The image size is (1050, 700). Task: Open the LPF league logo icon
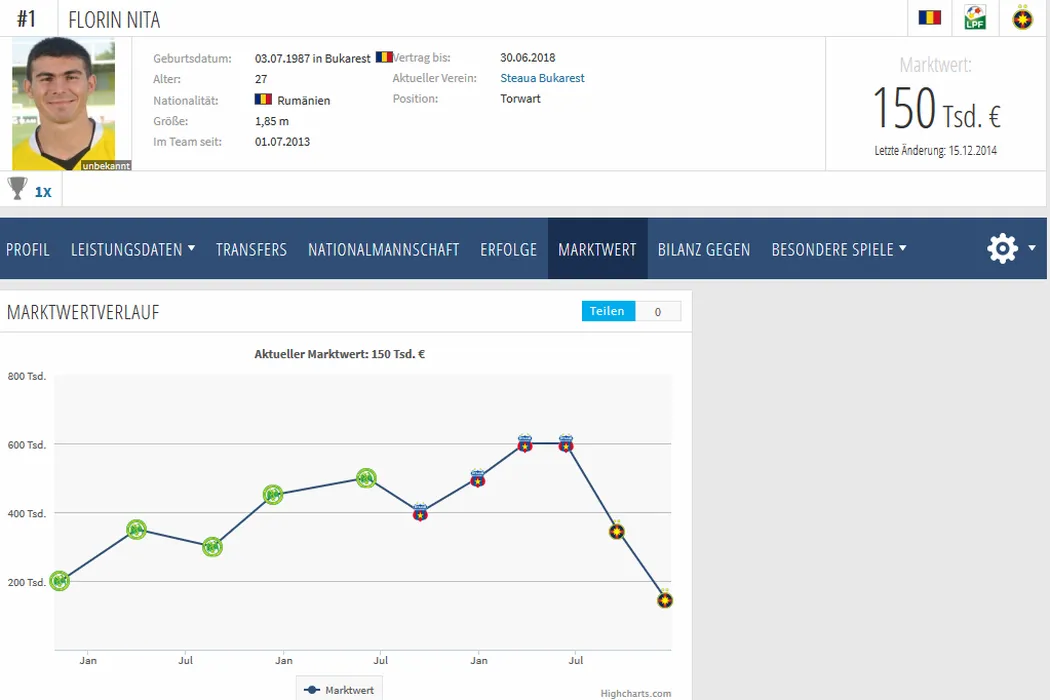975,18
